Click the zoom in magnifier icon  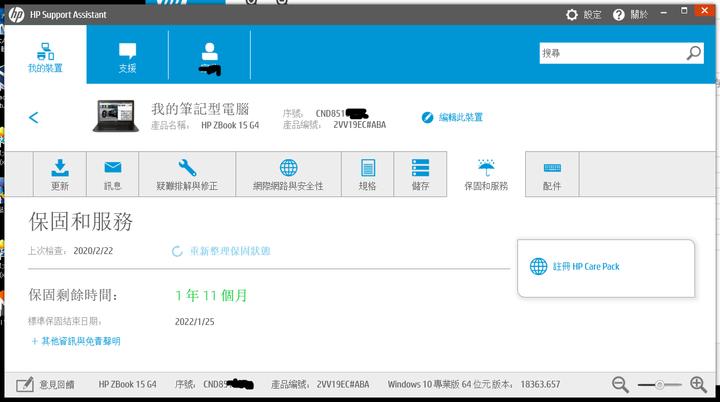point(698,384)
